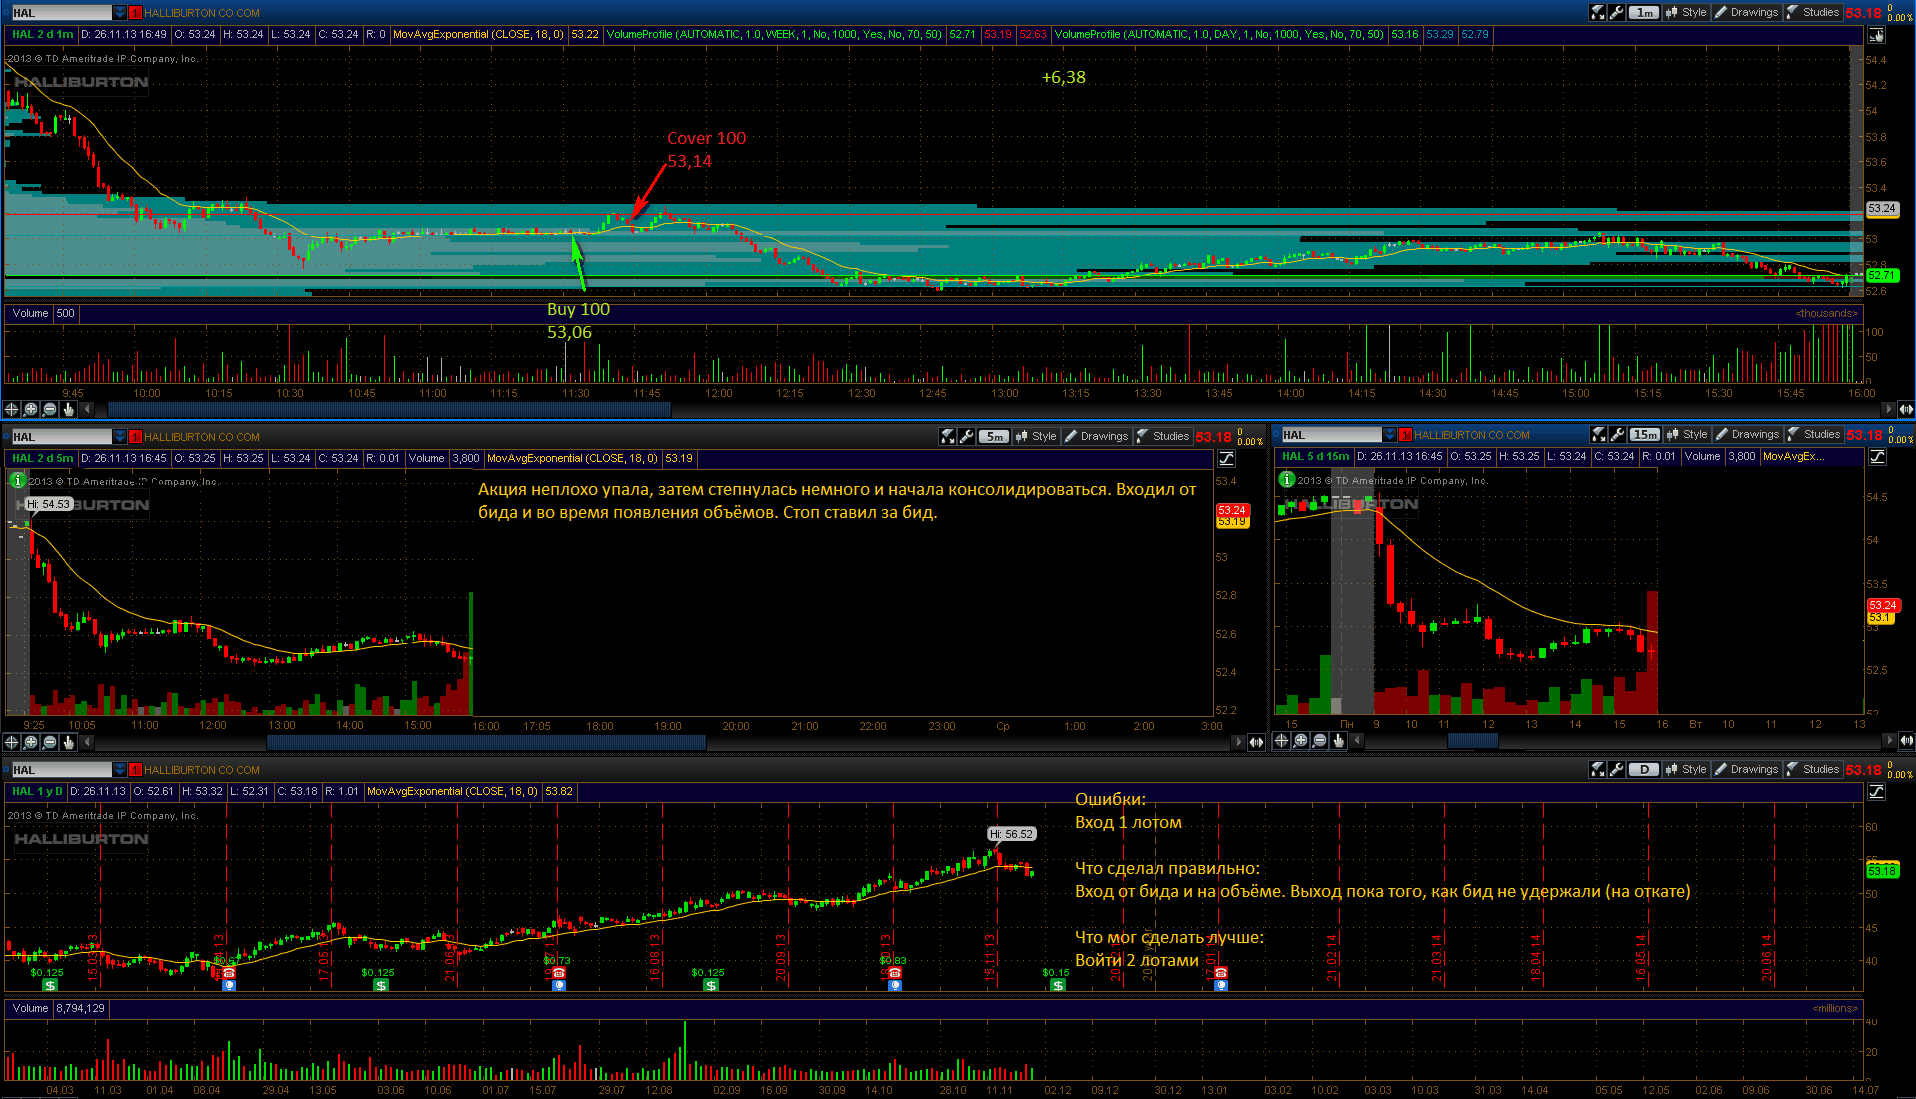Select hand tool below 15m chart
Image resolution: width=1916 pixels, height=1099 pixels.
click(1339, 741)
